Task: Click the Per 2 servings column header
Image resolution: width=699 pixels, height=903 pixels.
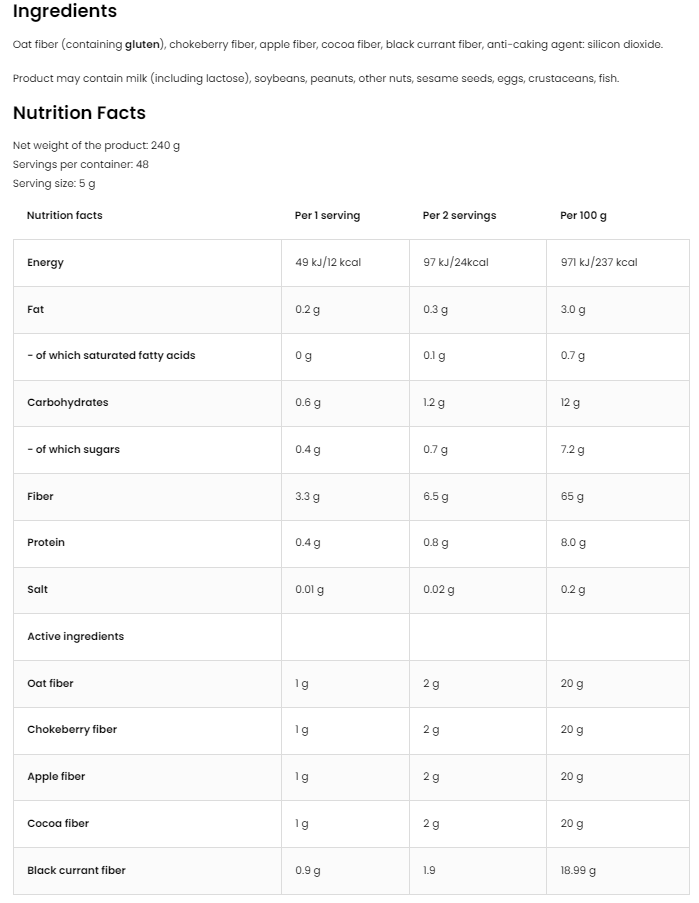Action: tap(459, 215)
